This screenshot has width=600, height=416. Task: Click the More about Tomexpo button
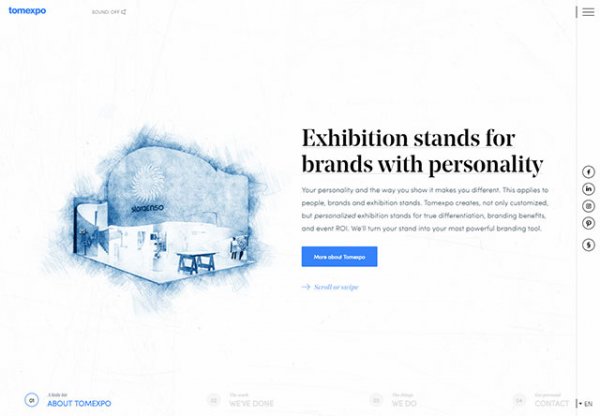pos(339,257)
